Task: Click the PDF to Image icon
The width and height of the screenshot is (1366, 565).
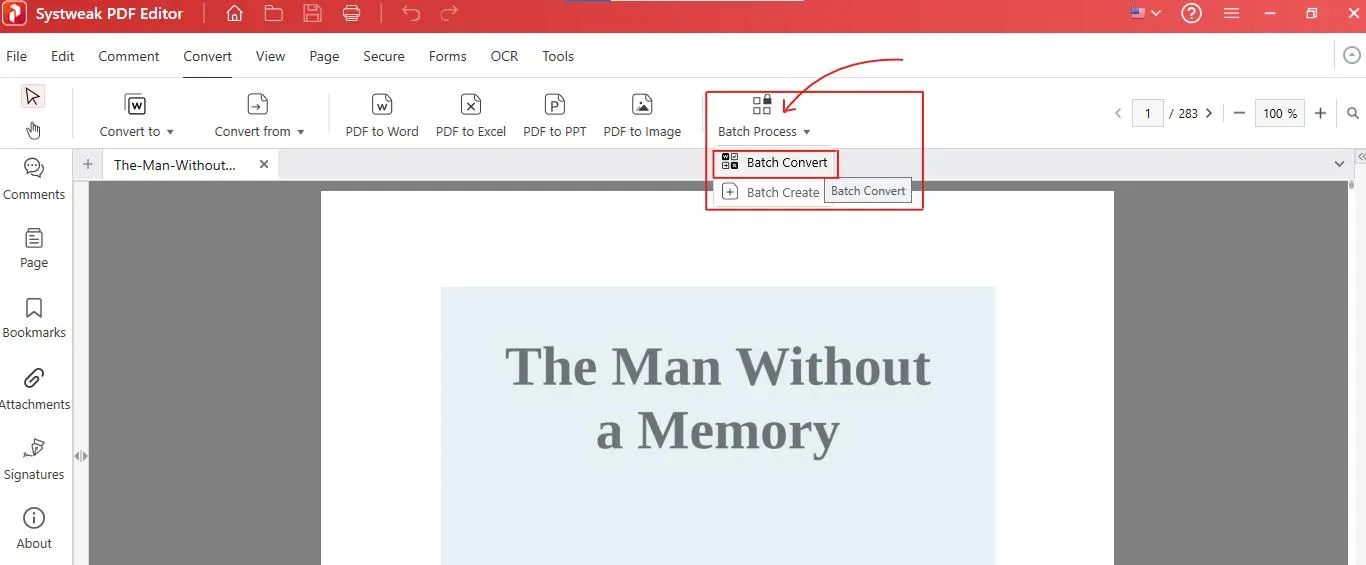Action: pyautogui.click(x=642, y=105)
